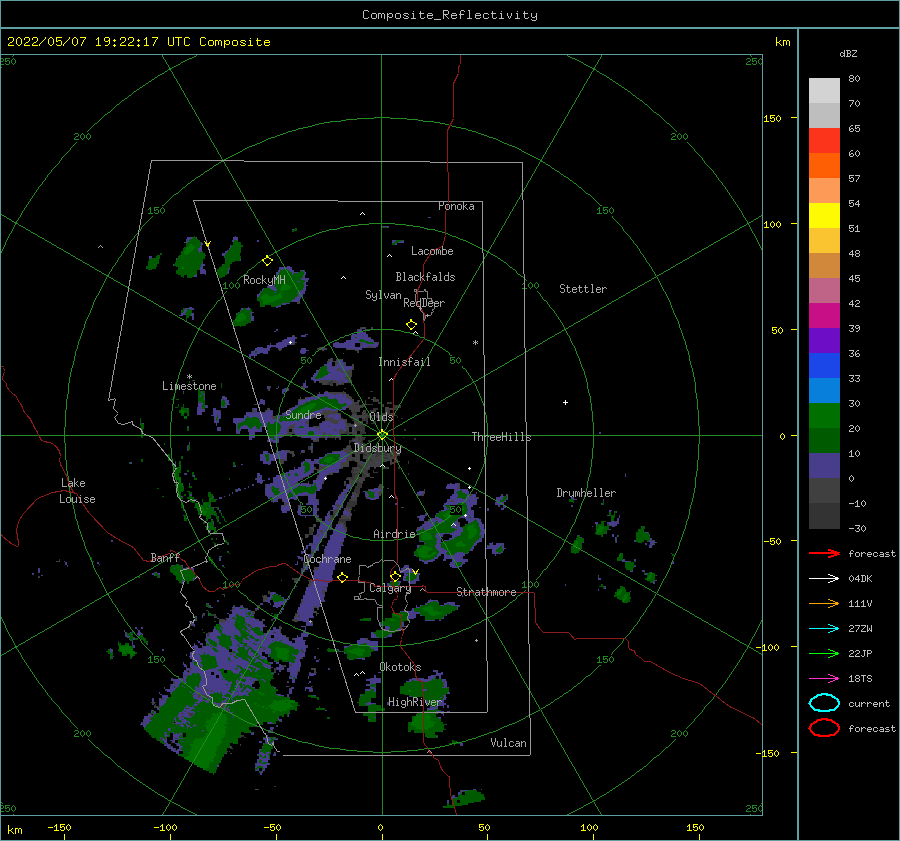The width and height of the screenshot is (900, 841).
Task: Click the Airdrie city label
Action: click(394, 534)
